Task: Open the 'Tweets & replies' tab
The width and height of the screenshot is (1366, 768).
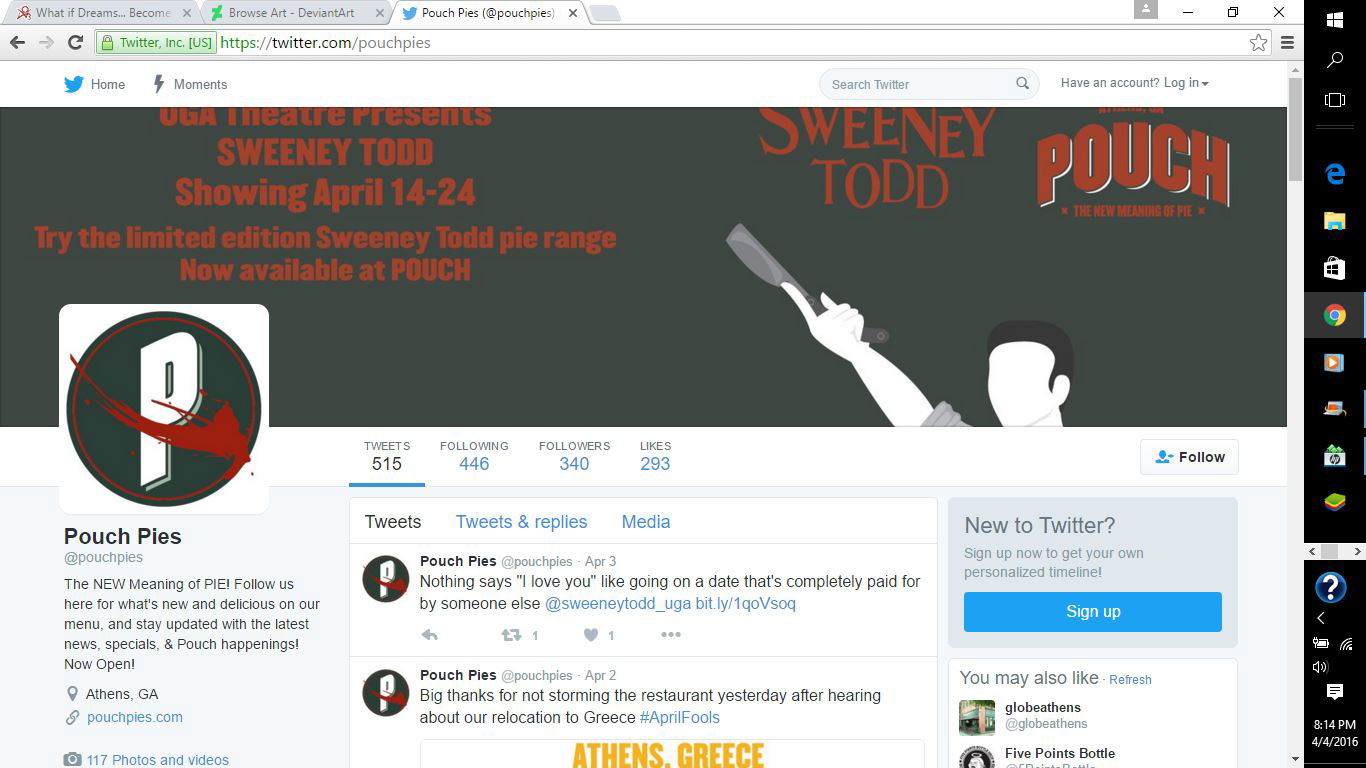Action: tap(521, 522)
